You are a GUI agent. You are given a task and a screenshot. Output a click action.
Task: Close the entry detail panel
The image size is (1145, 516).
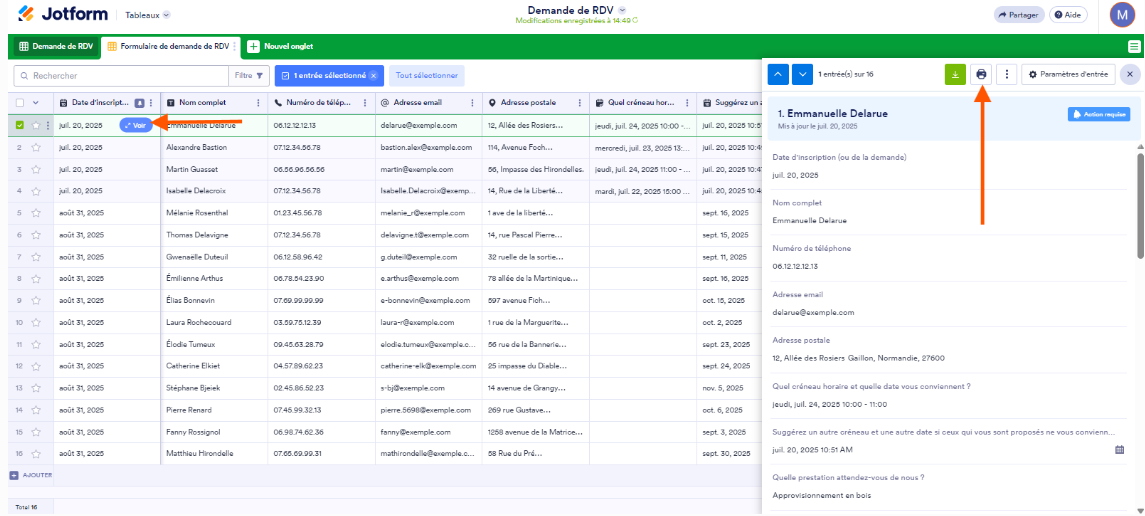click(x=1129, y=74)
